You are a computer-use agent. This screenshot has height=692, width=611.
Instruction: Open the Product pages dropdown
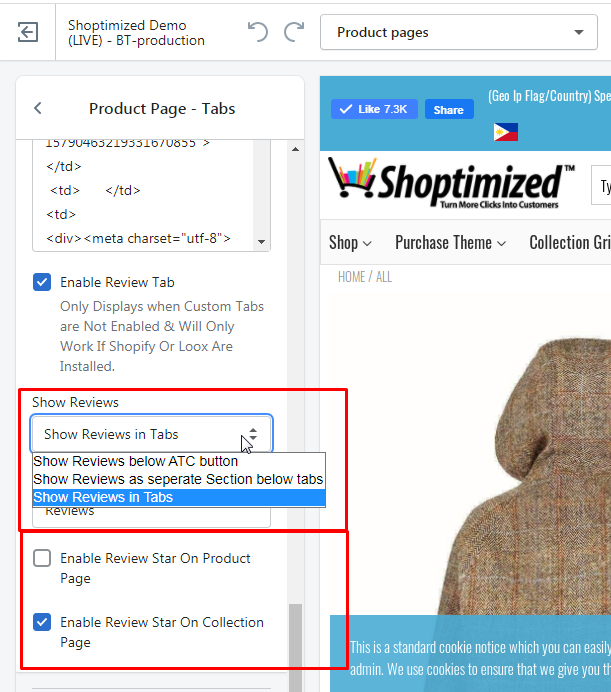(x=459, y=32)
